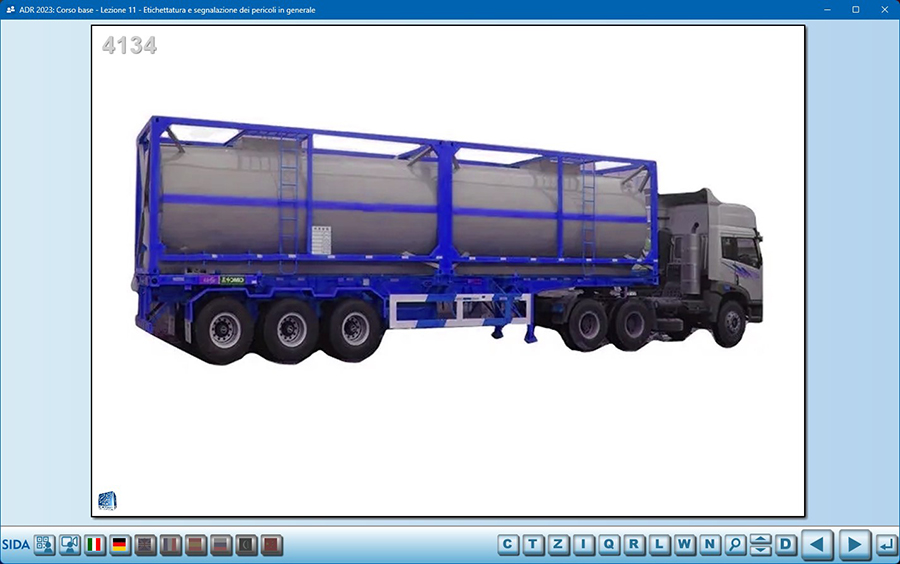Open the magnifier search tool
This screenshot has width=900, height=564.
(x=735, y=545)
